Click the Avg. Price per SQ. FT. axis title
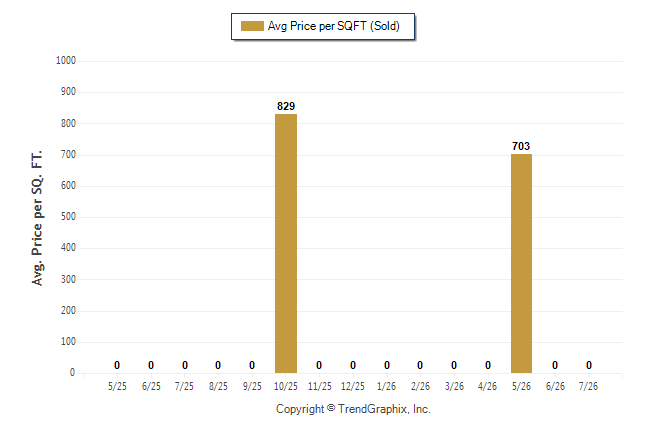This screenshot has height=434, width=646. pos(37,218)
